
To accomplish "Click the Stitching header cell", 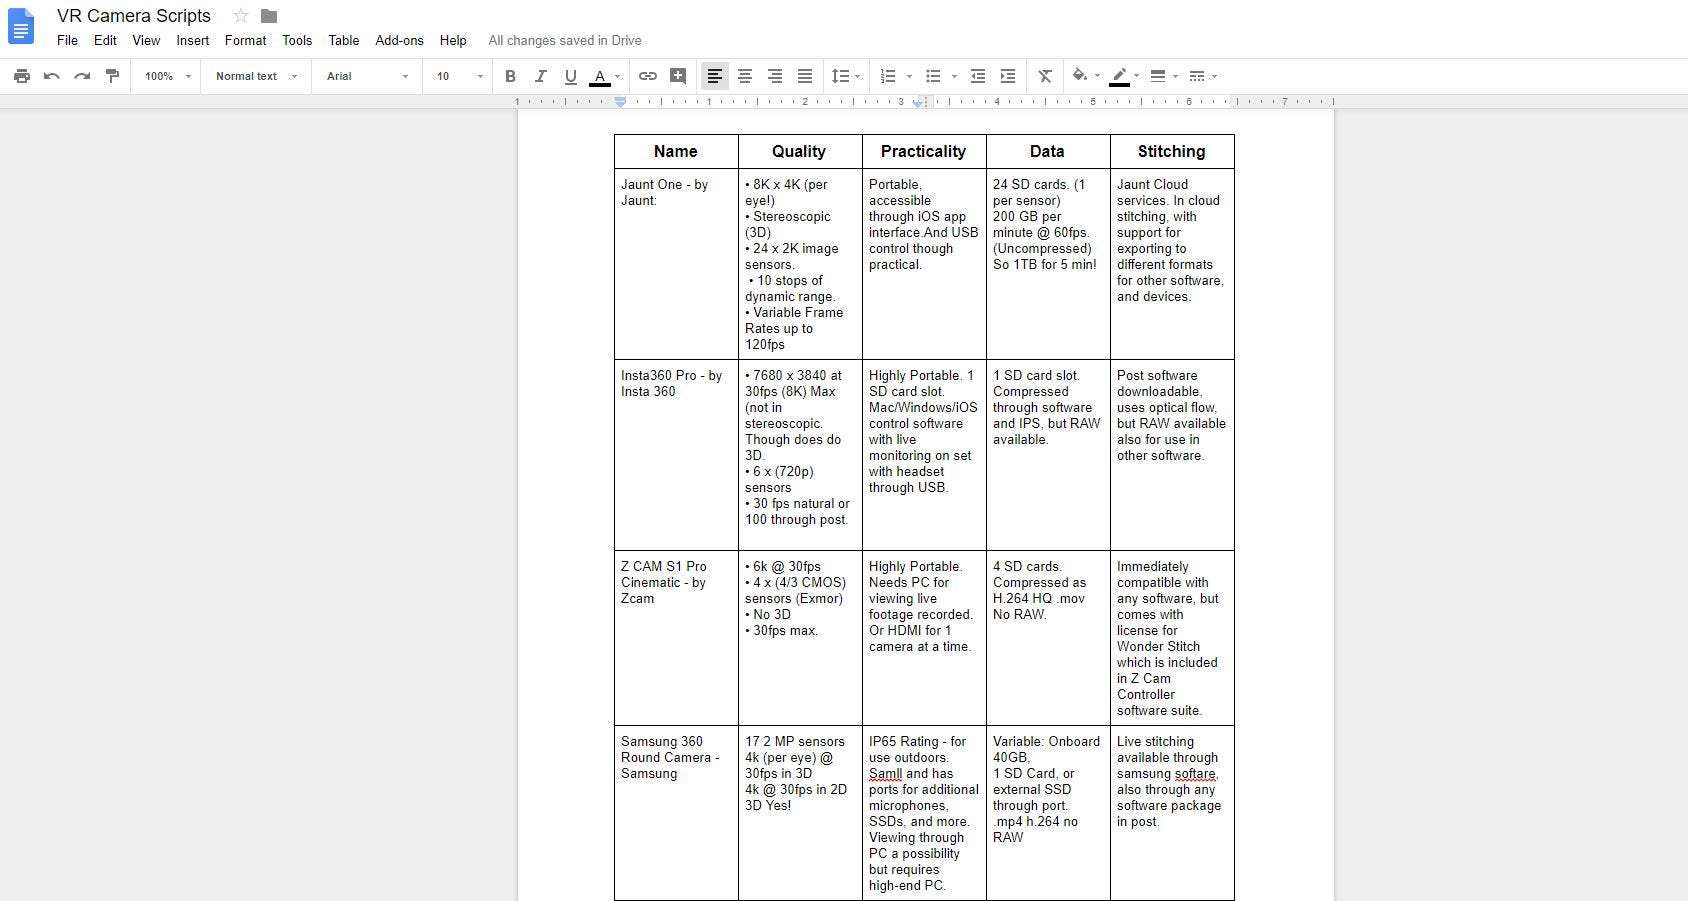I will point(1171,152).
